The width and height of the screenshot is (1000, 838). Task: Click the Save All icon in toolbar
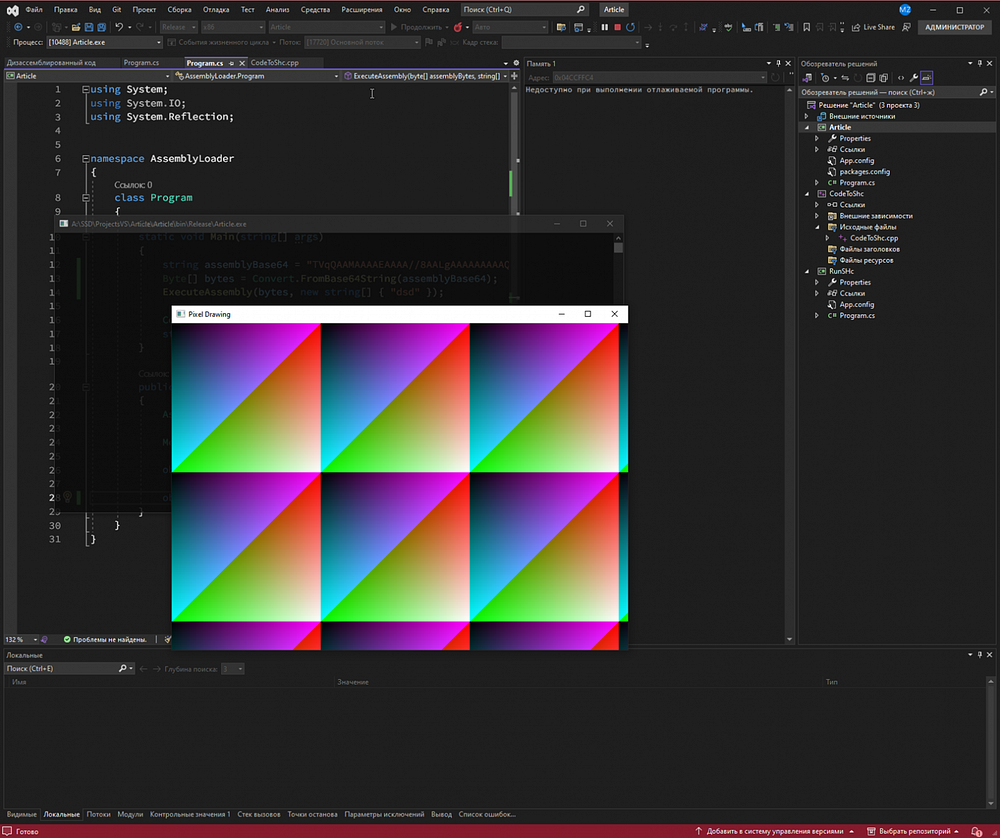point(101,27)
